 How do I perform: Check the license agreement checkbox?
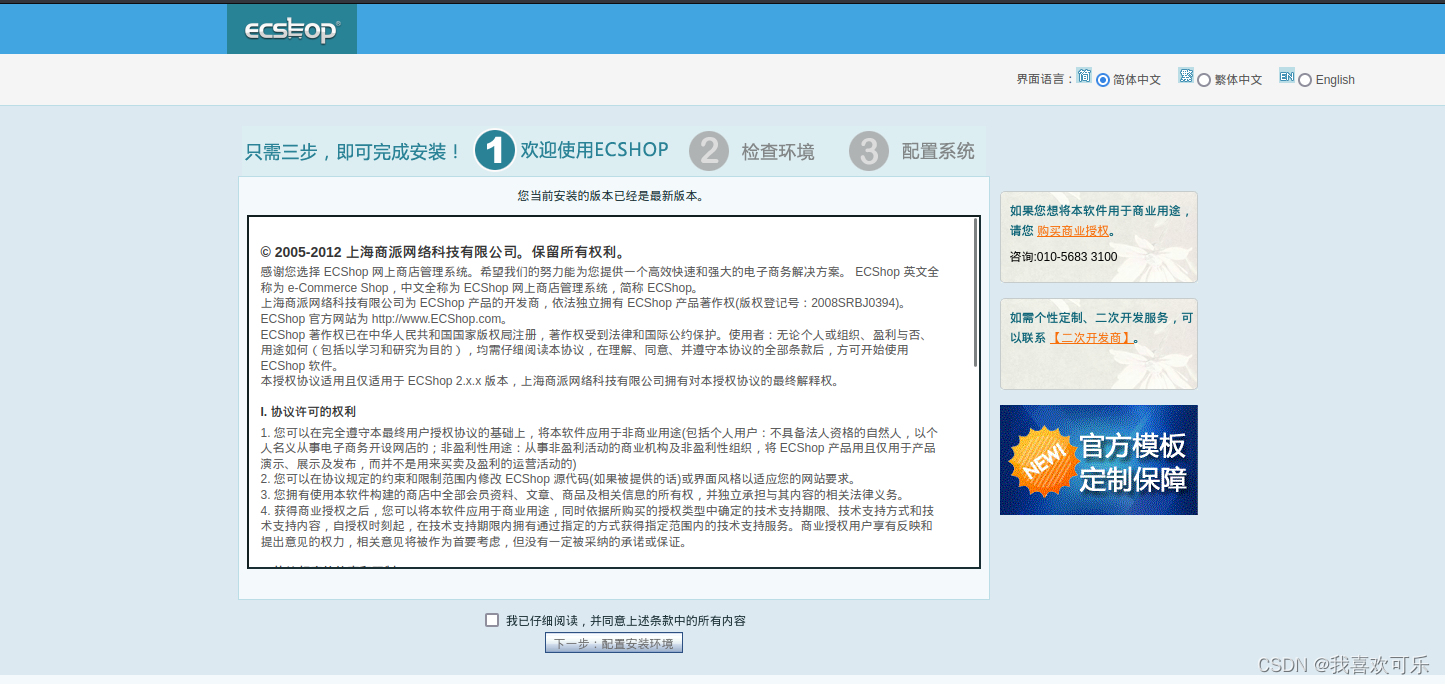tap(492, 619)
